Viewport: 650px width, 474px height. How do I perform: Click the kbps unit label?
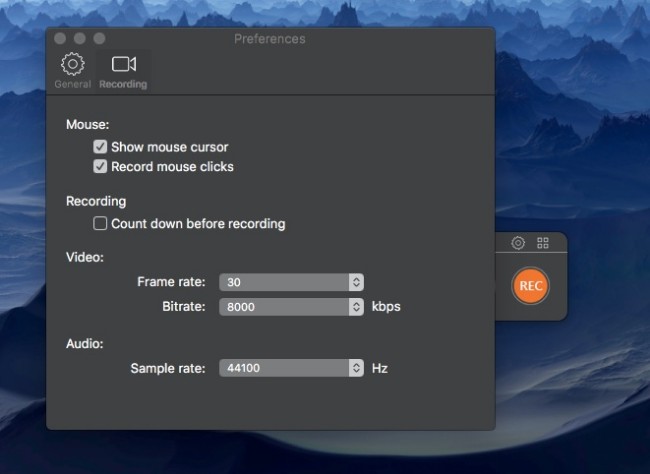(x=386, y=307)
